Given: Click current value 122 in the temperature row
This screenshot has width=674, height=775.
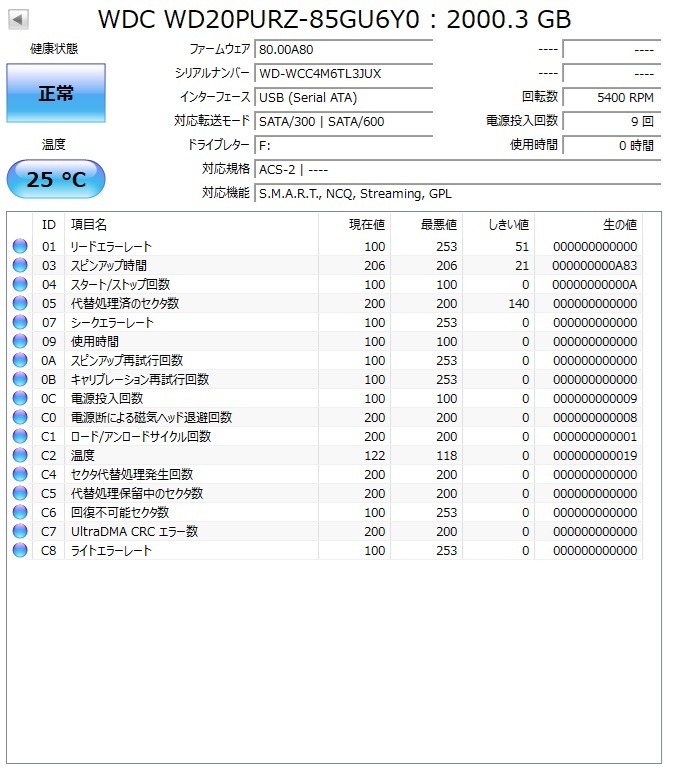Looking at the screenshot, I should 375,456.
